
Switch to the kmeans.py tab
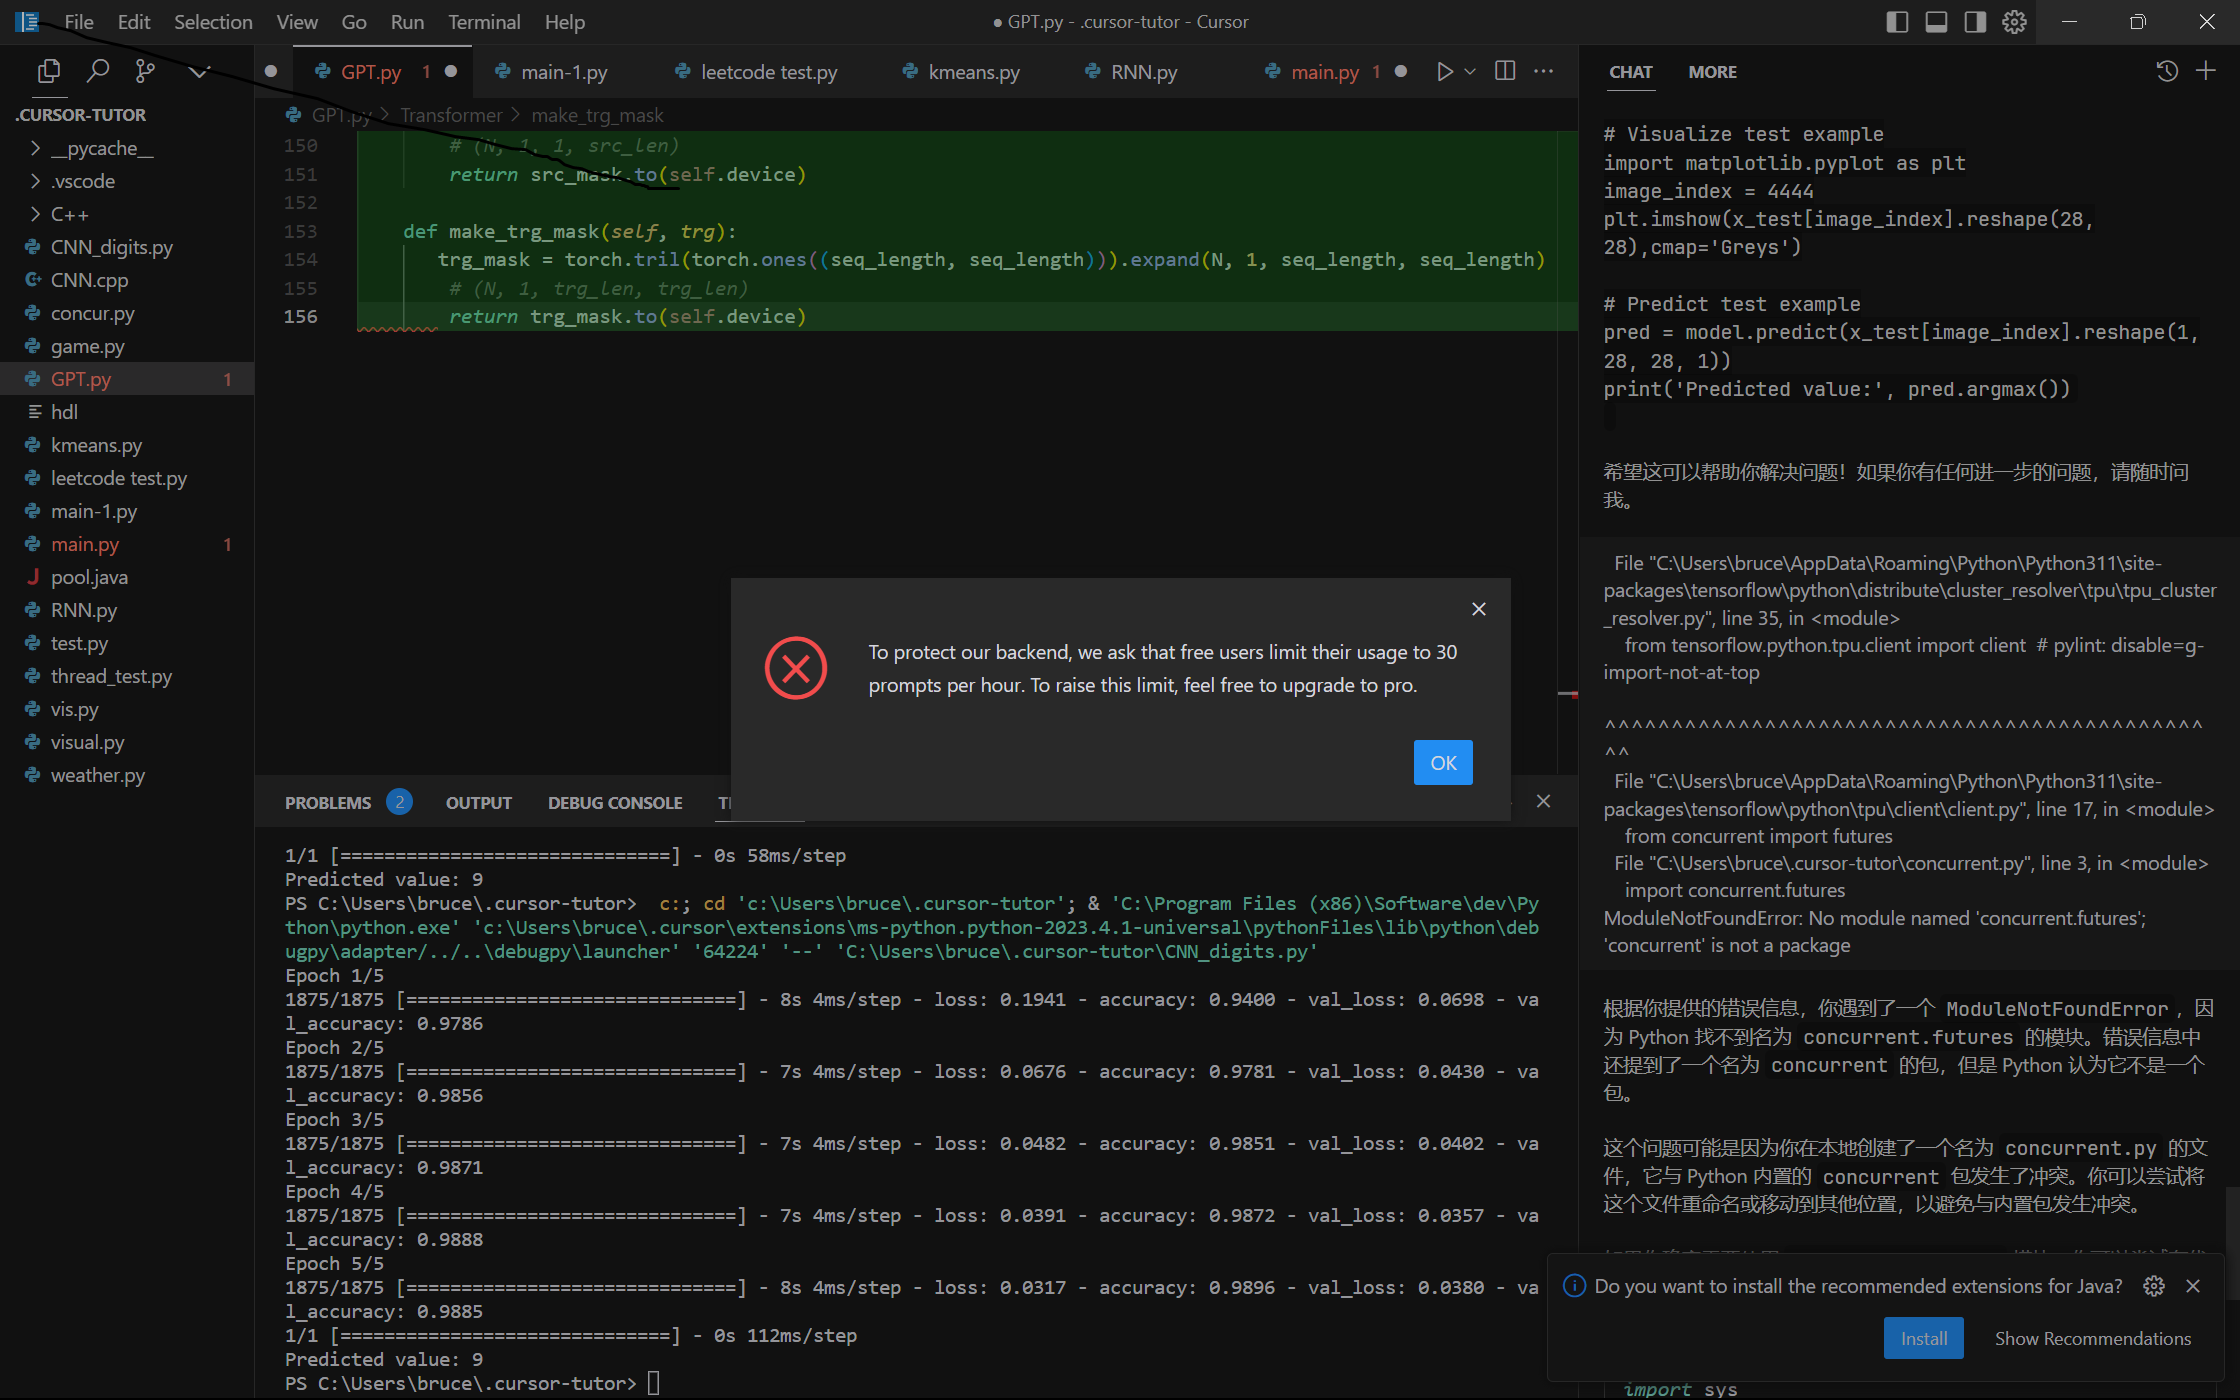[973, 72]
